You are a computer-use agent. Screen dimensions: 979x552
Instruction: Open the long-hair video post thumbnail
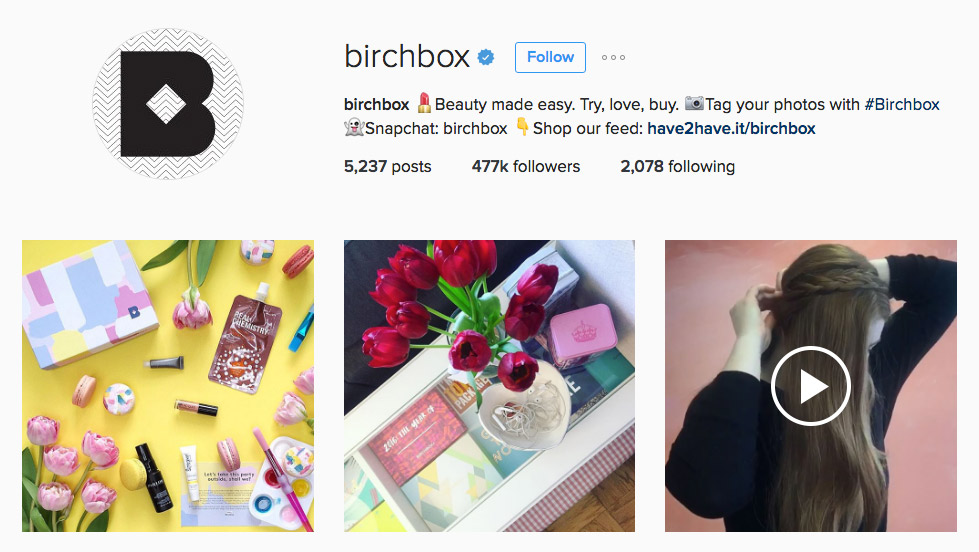coord(810,386)
